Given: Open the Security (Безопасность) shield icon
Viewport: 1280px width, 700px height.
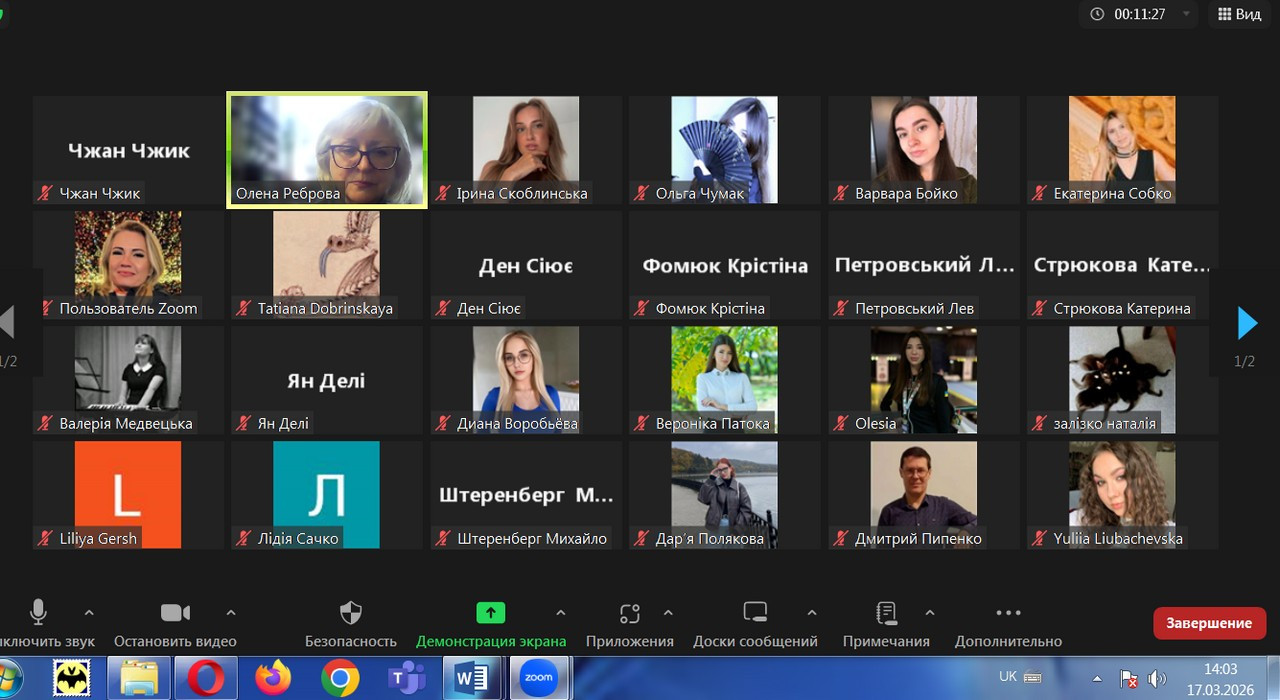Looking at the screenshot, I should coord(351,613).
